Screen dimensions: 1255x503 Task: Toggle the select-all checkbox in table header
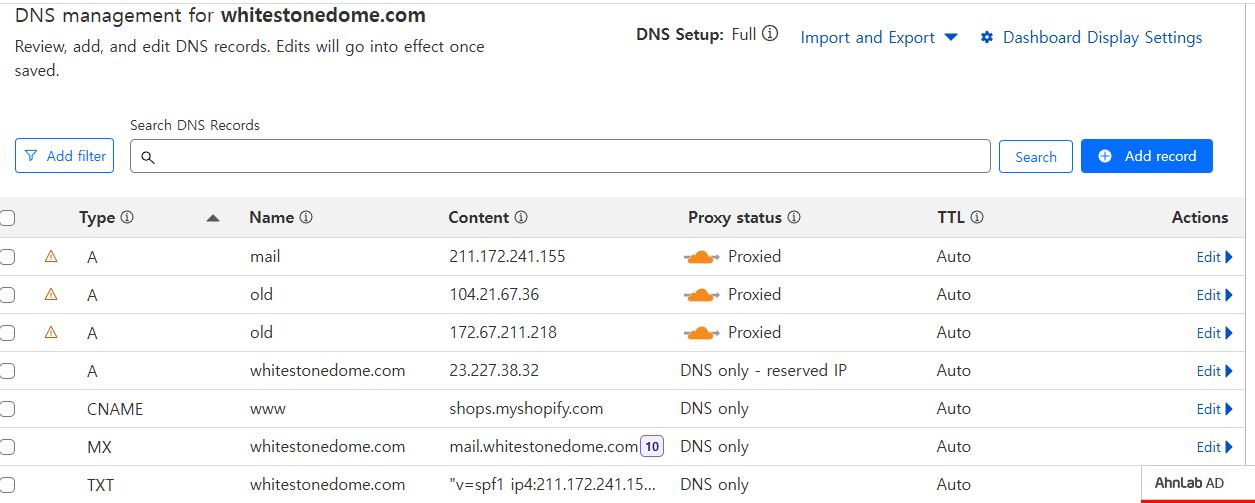7,218
